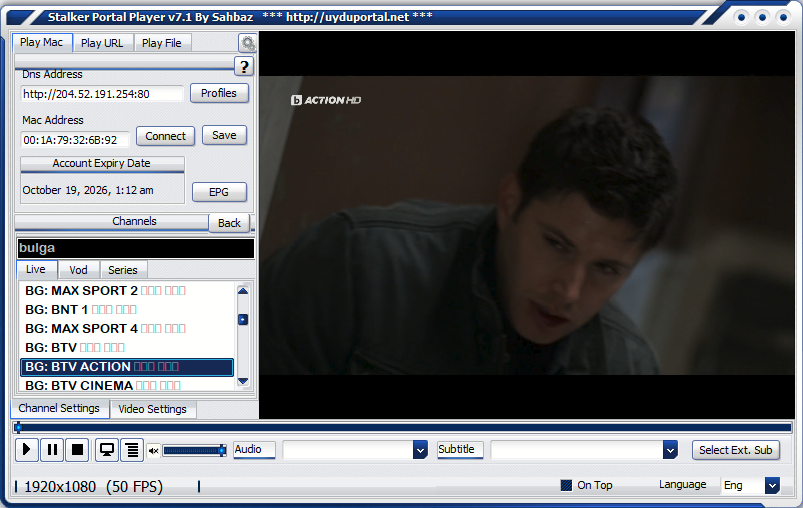Open the Video Settings tab
The image size is (803, 508).
(x=153, y=409)
